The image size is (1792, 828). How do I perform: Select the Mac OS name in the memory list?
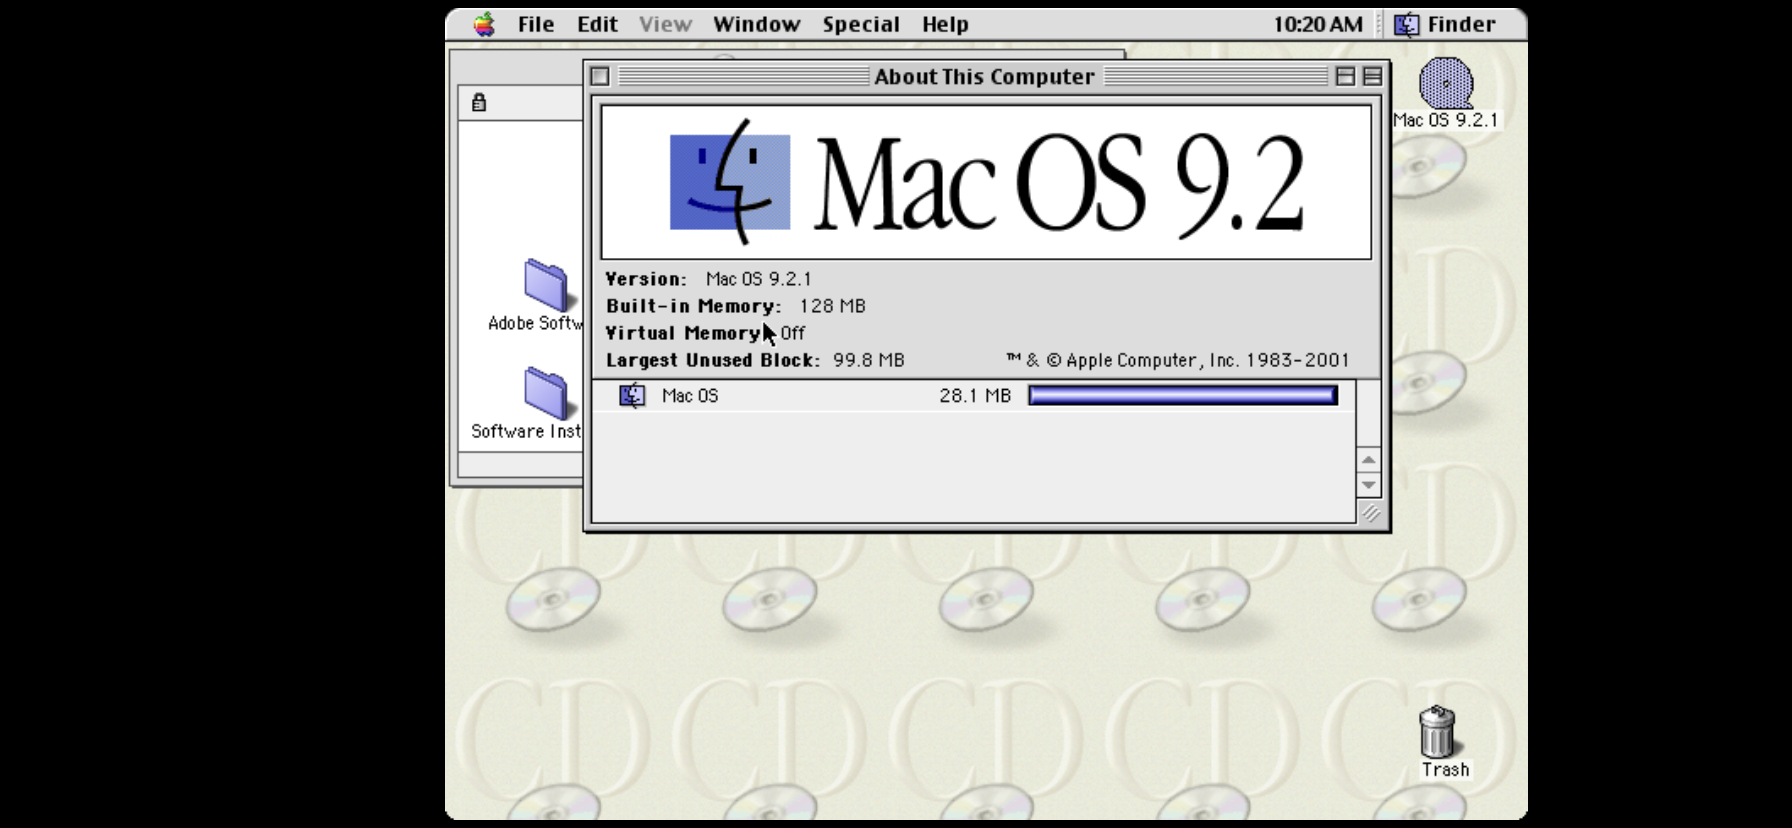point(690,396)
